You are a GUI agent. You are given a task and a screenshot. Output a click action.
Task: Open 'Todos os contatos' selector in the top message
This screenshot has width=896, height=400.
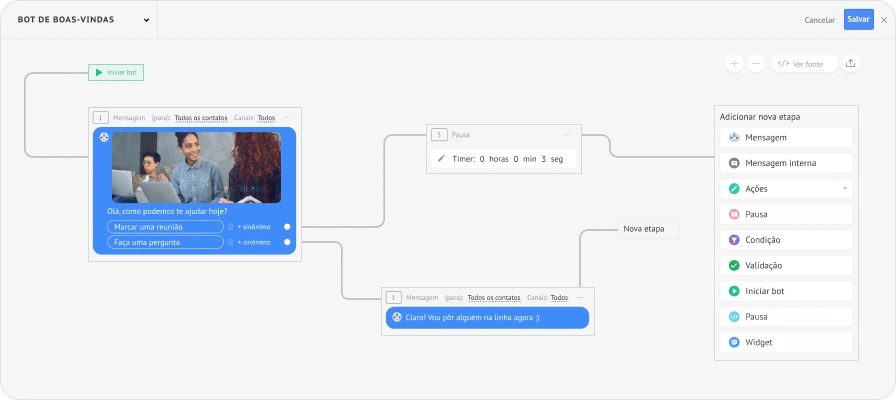click(200, 118)
